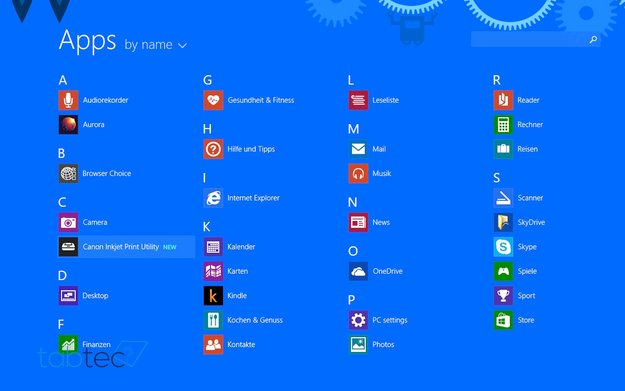Open the Spiele gamepad icon
625x391 pixels.
pos(503,271)
